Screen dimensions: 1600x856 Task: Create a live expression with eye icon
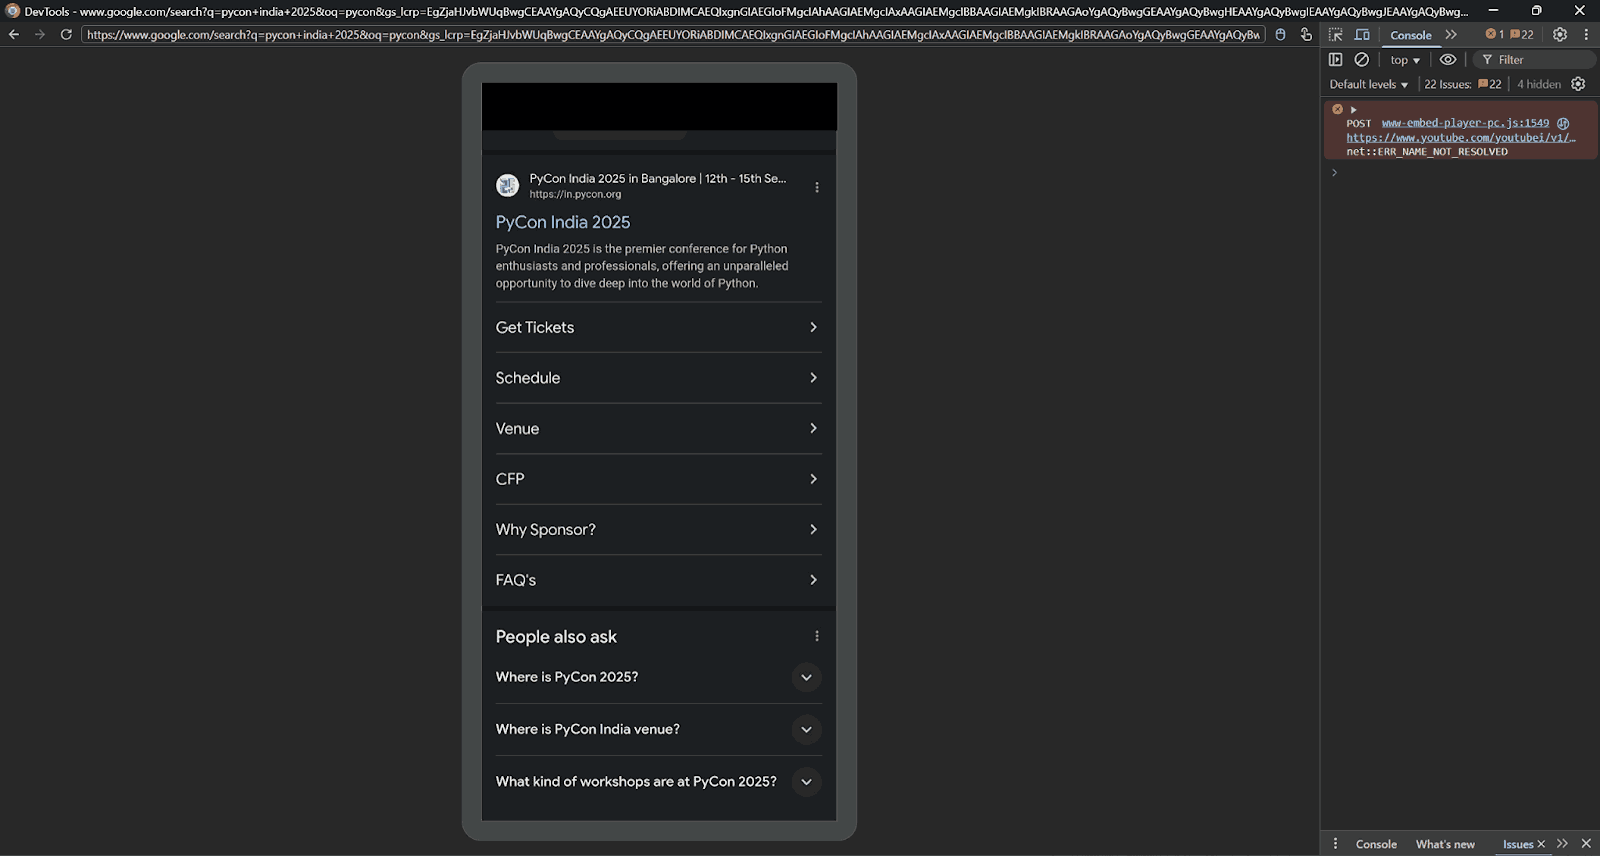(x=1448, y=60)
